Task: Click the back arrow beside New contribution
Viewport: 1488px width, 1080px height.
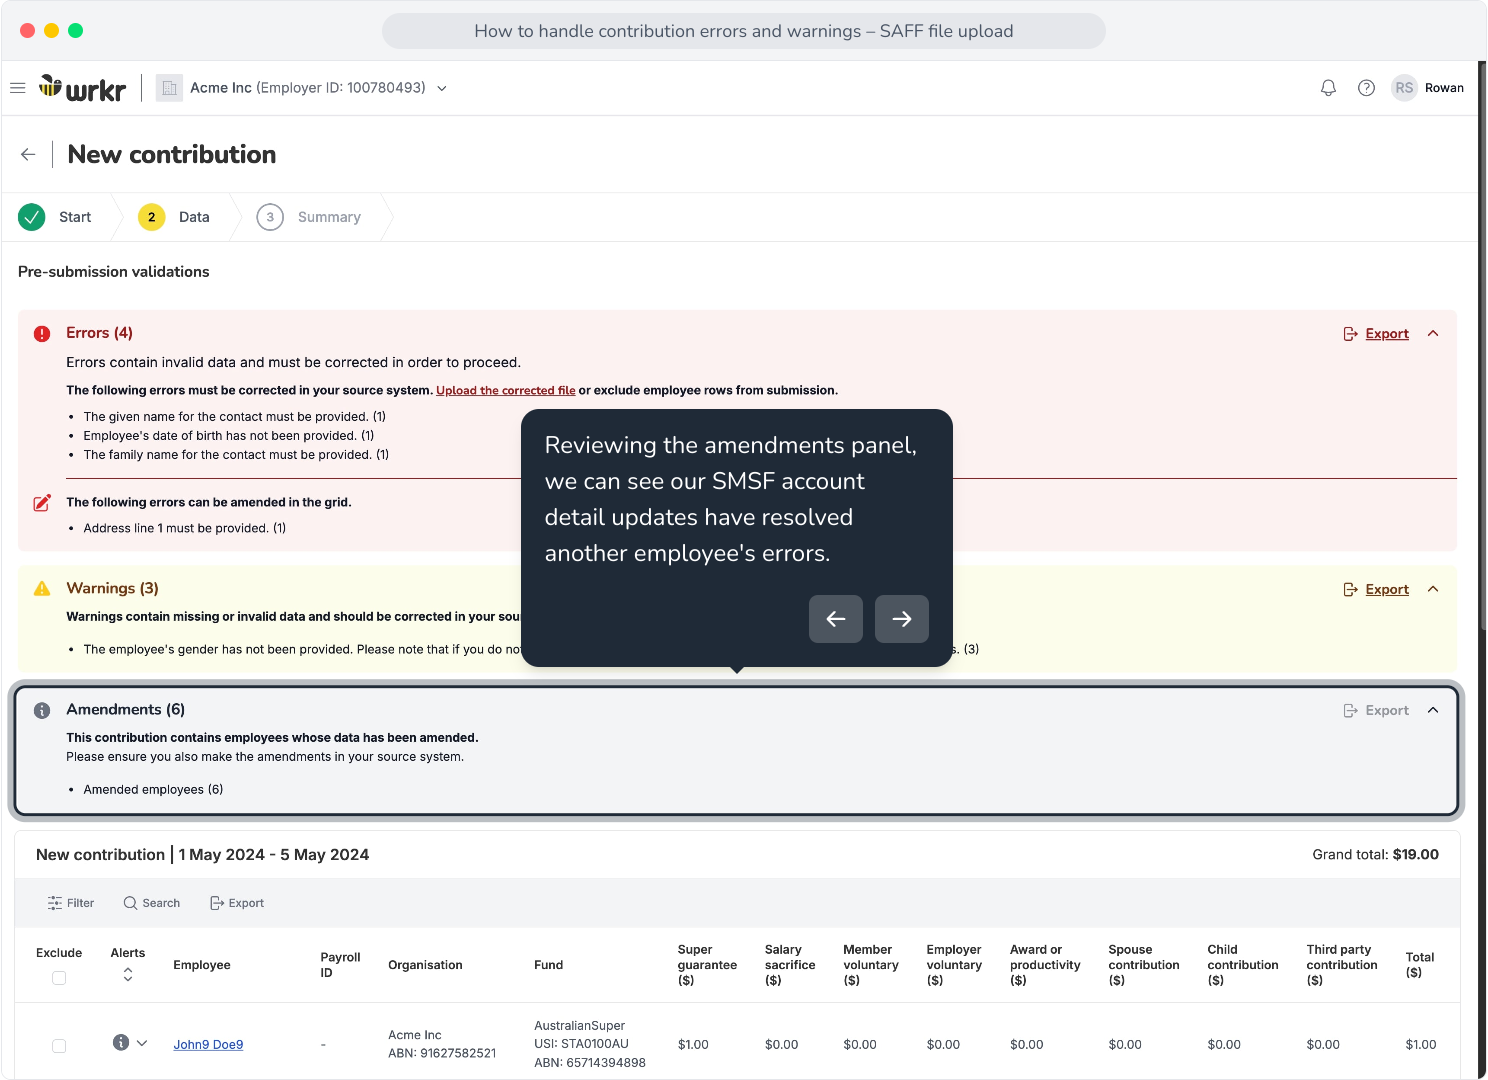Action: (28, 154)
